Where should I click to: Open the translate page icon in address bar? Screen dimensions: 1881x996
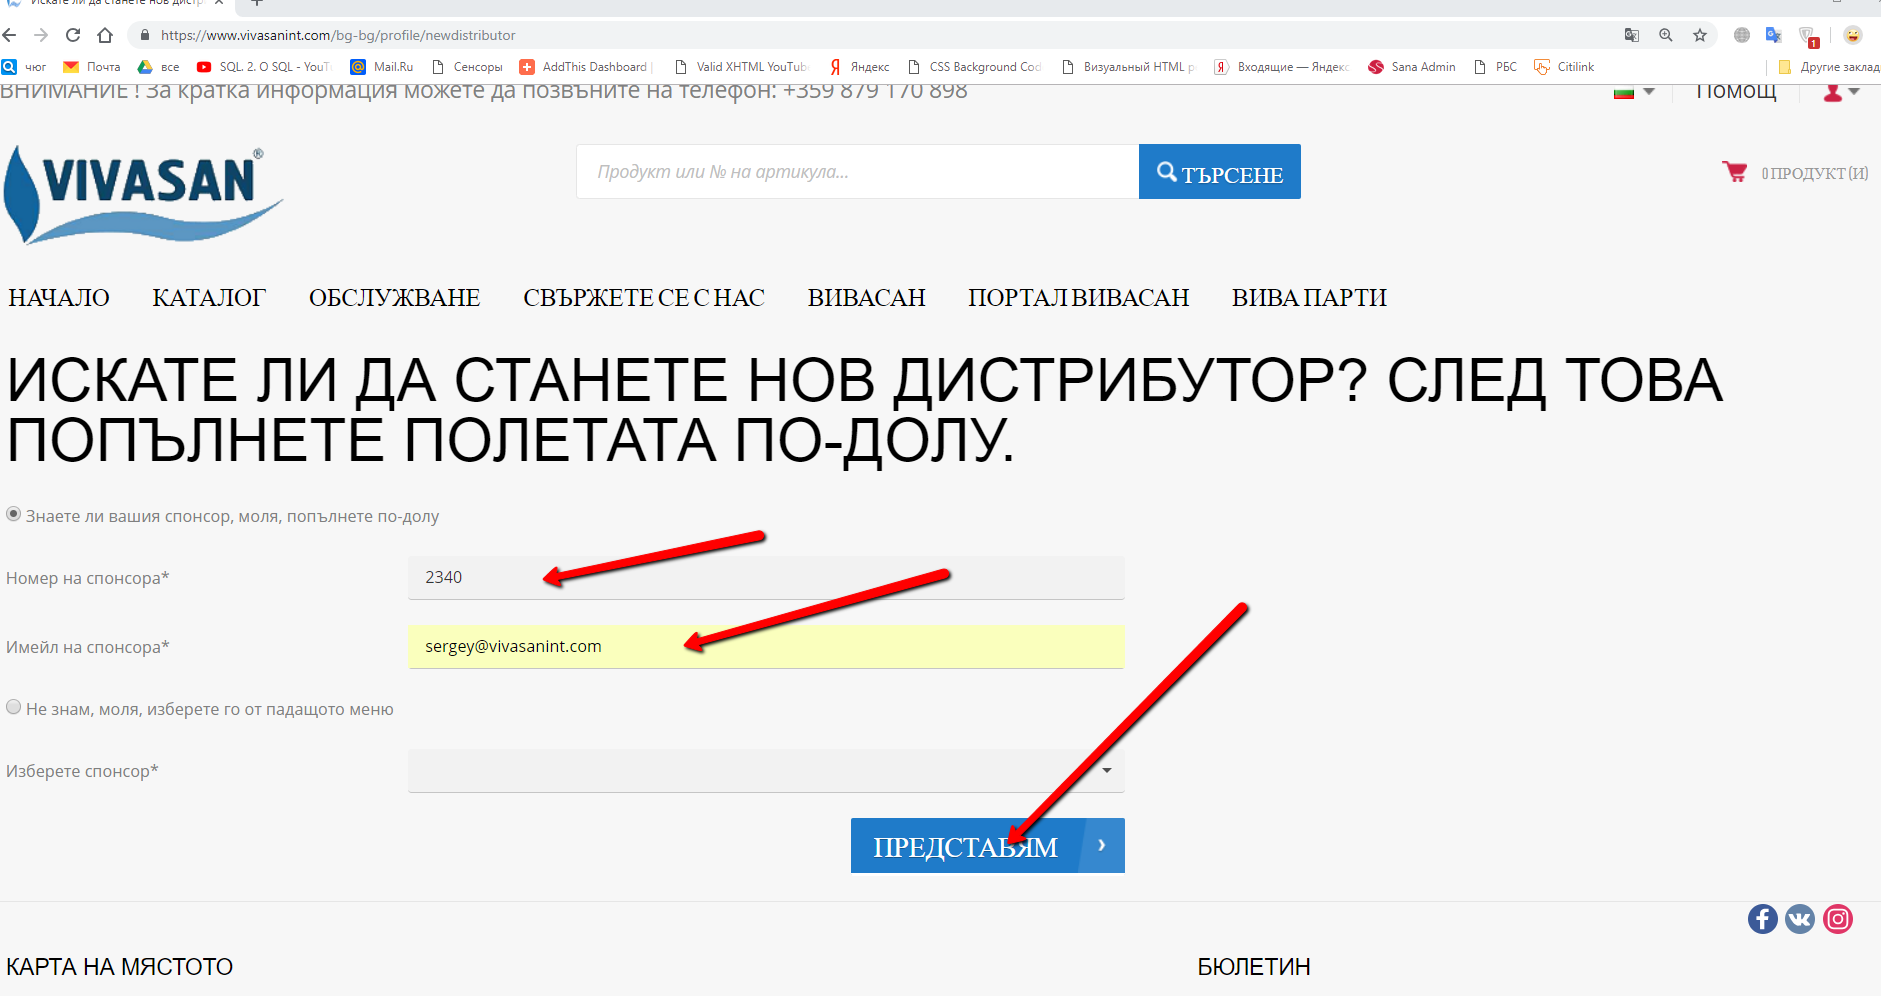[x=1632, y=35]
